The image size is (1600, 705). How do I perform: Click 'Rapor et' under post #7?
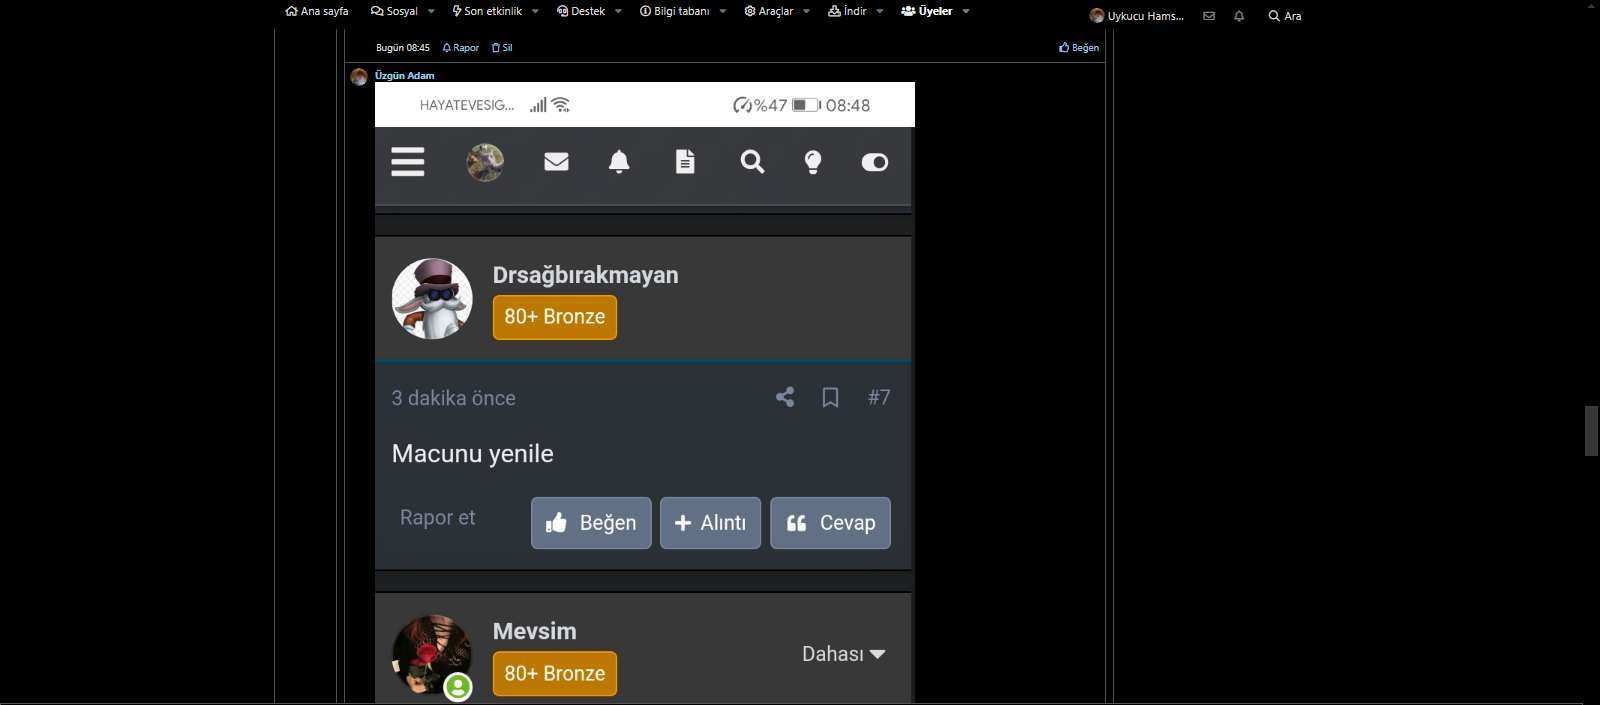438,518
